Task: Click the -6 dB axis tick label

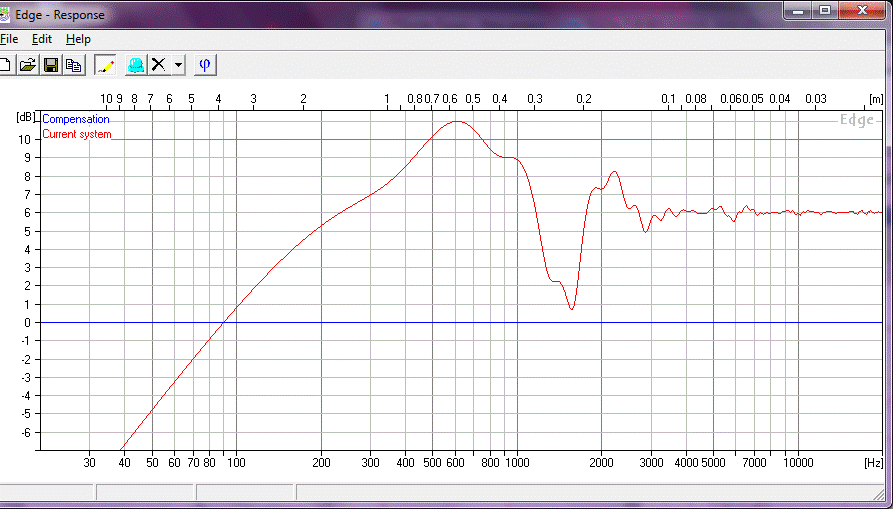Action: tap(27, 432)
